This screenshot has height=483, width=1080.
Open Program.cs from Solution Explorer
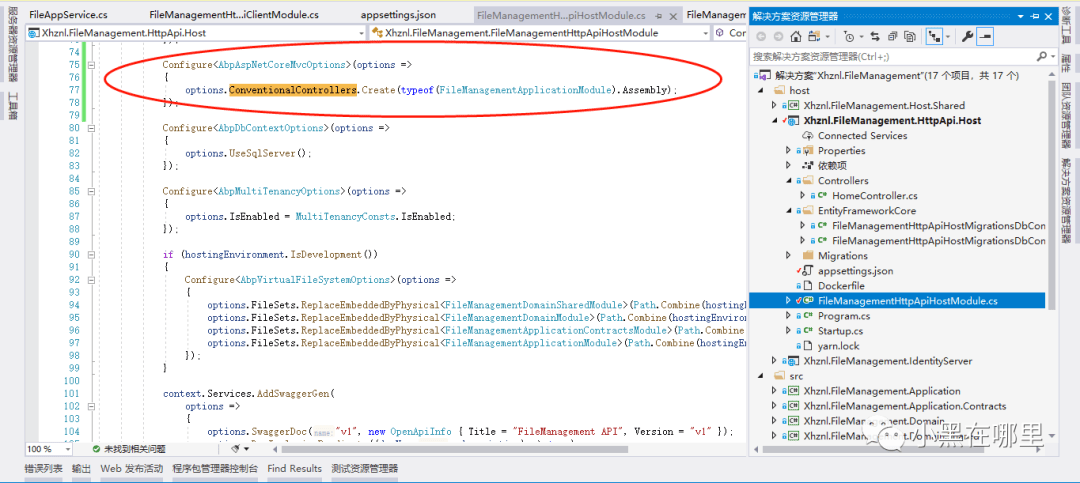(844, 316)
